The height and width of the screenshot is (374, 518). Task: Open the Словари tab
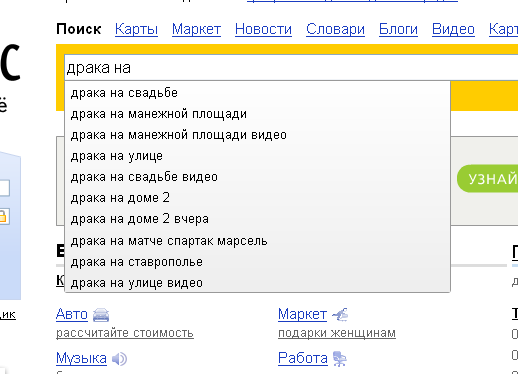click(x=335, y=29)
